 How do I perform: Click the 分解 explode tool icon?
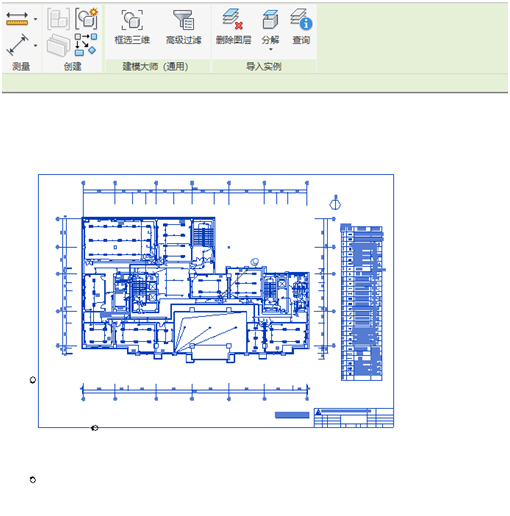coord(270,20)
